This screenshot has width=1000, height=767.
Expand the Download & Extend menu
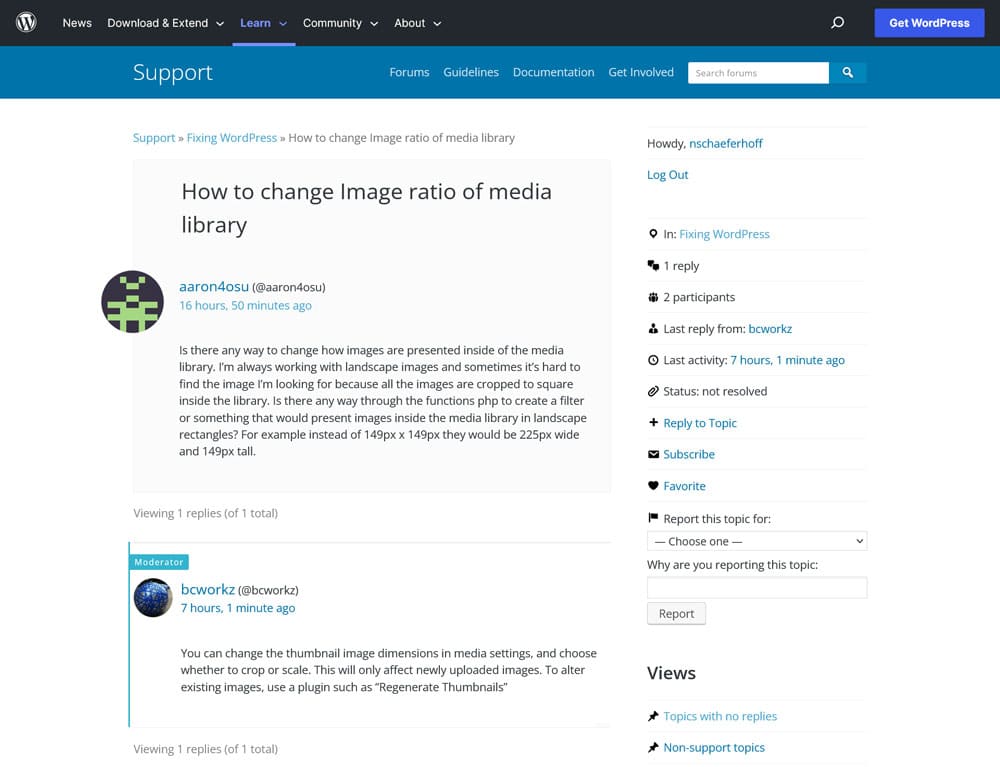click(165, 23)
